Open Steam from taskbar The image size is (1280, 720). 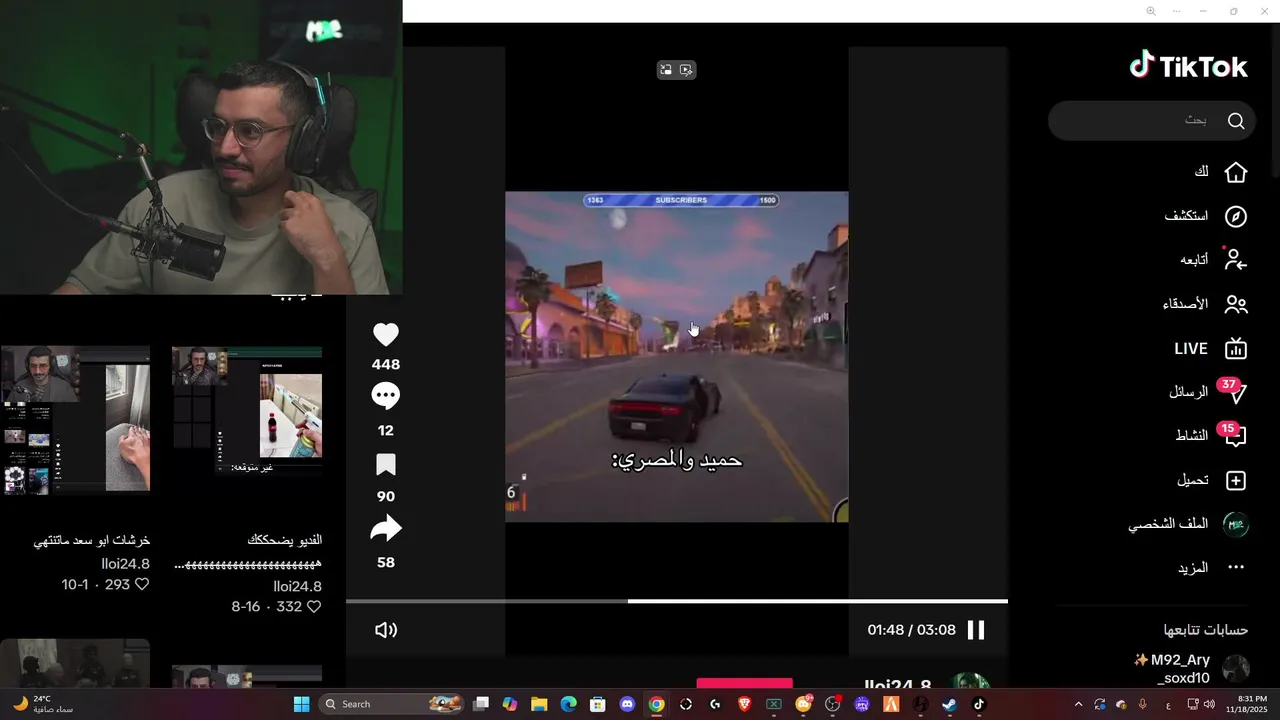949,704
